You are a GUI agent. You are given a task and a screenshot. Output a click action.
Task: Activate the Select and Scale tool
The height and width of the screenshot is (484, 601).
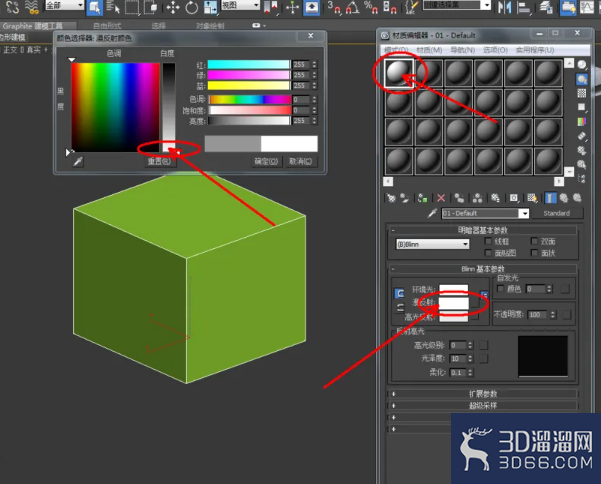coord(210,8)
